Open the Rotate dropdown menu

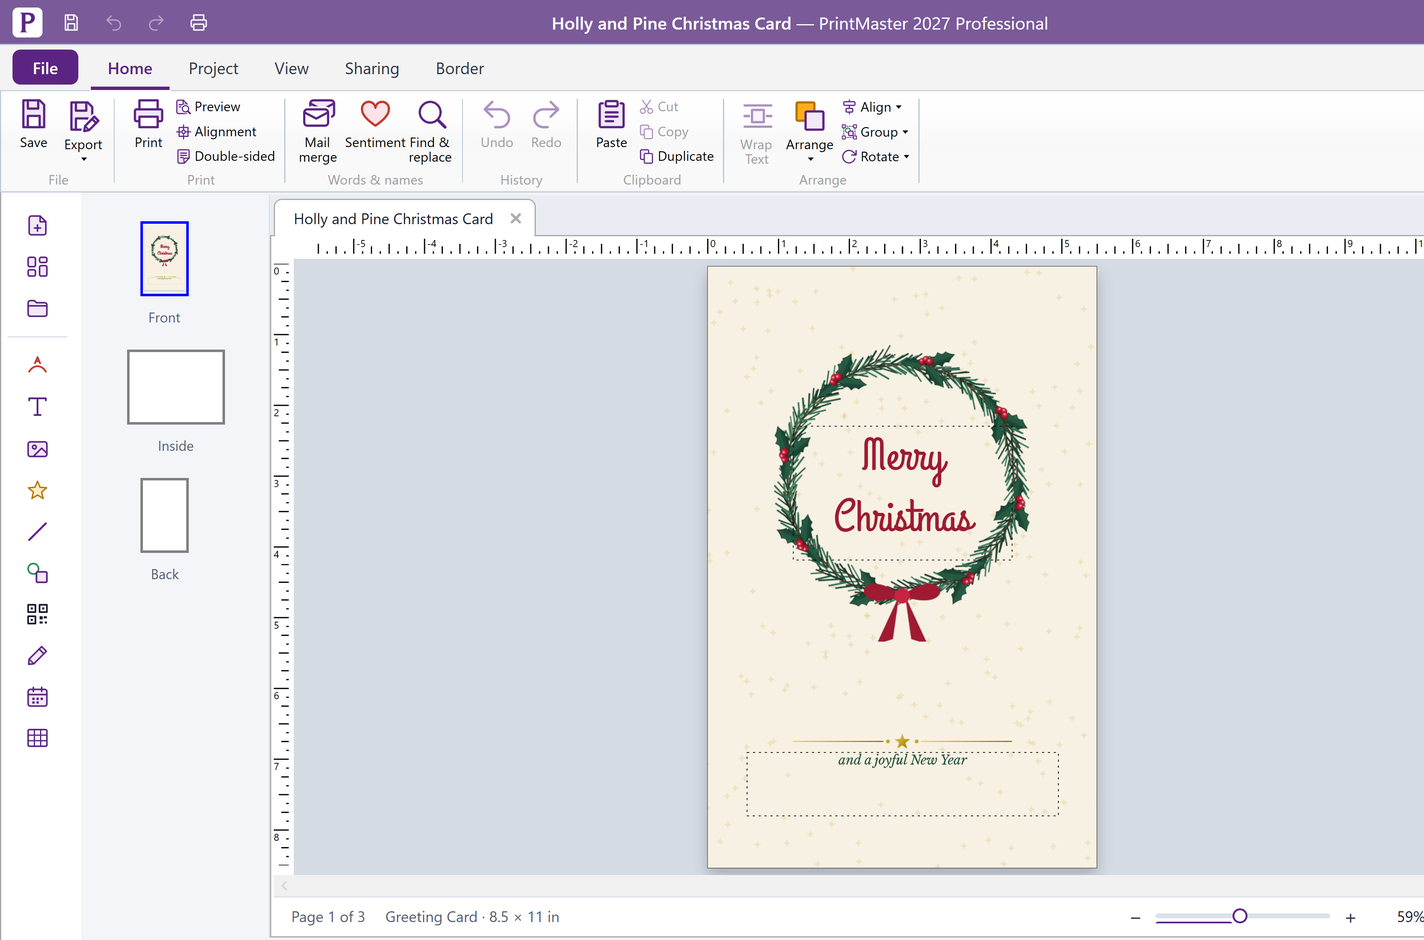coord(876,156)
